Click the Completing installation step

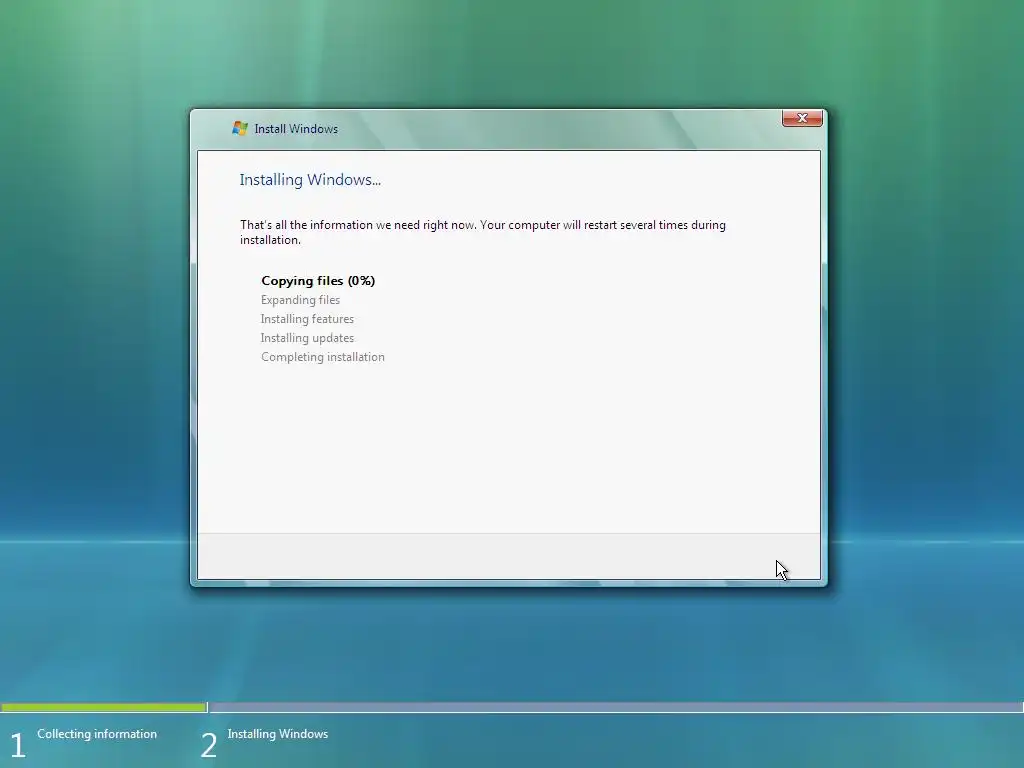coord(323,357)
